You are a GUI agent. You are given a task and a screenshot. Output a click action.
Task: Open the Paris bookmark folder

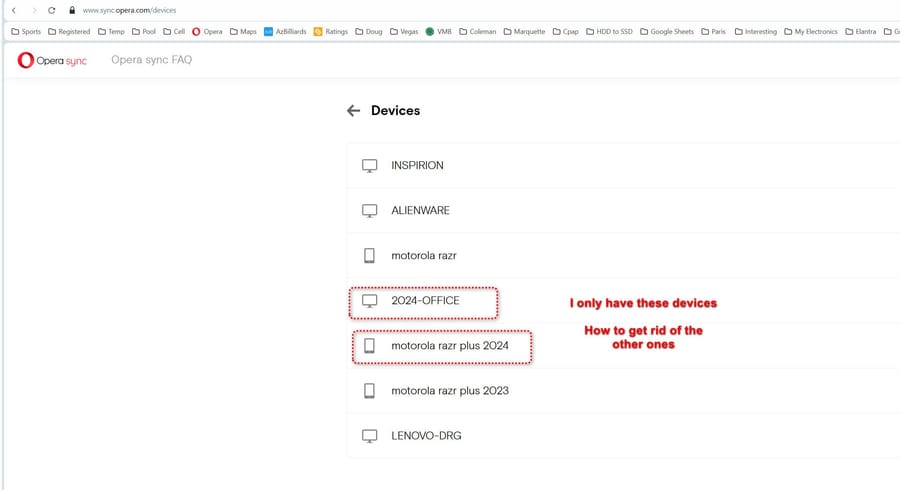click(x=713, y=32)
